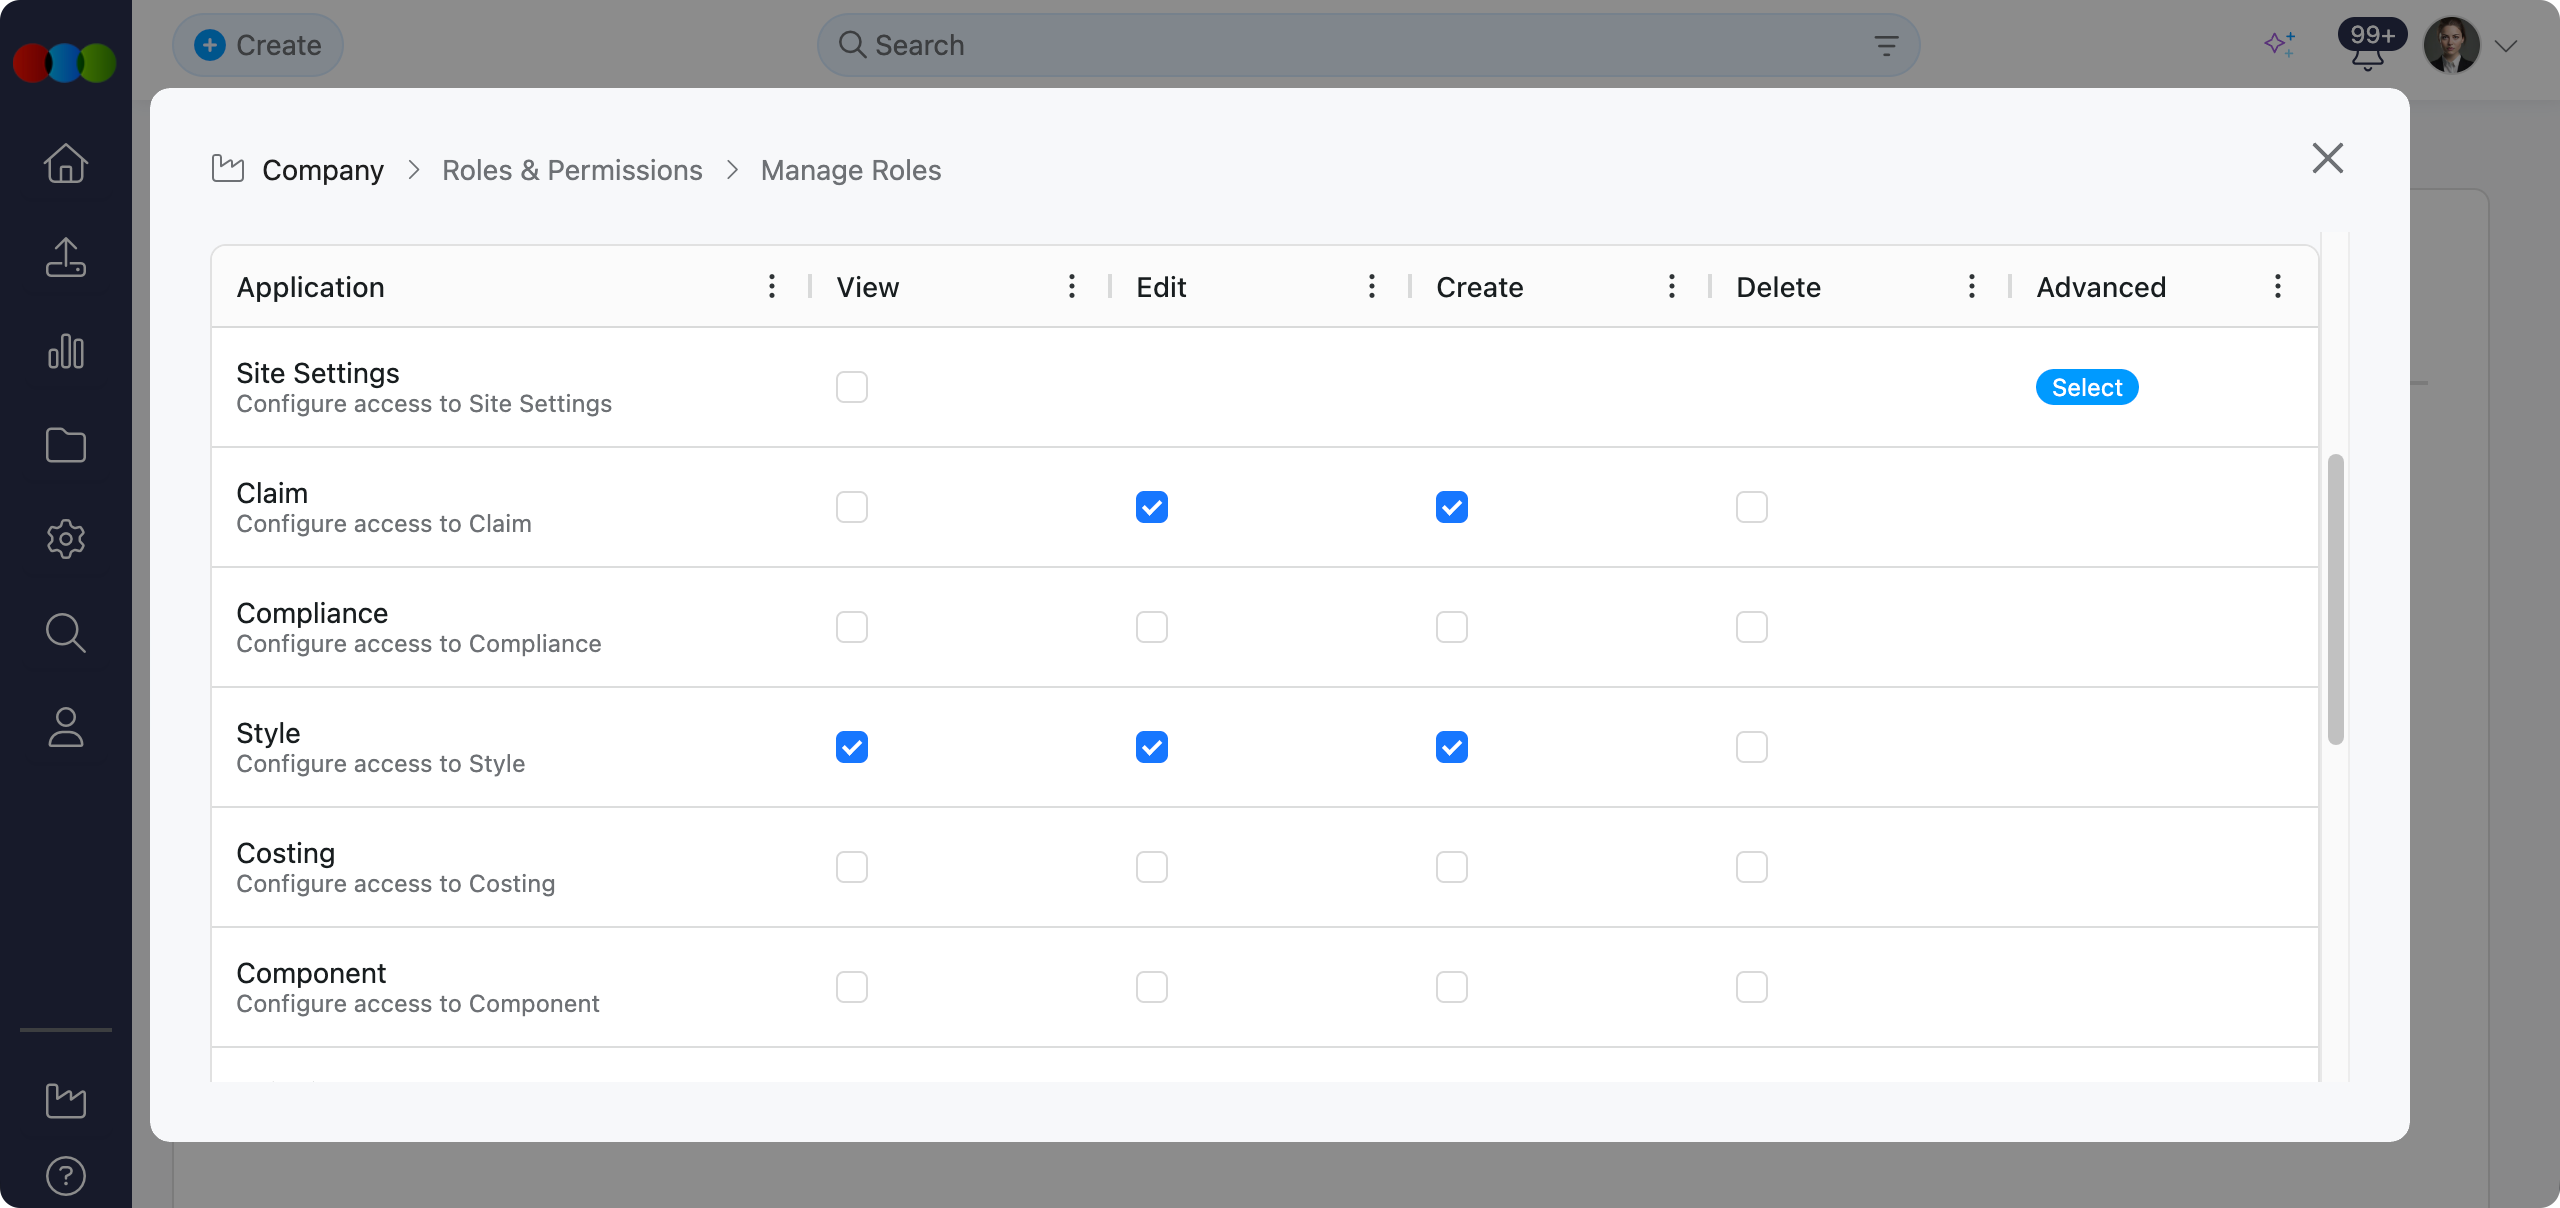
Task: Open the View column menu
Action: [x=1070, y=287]
